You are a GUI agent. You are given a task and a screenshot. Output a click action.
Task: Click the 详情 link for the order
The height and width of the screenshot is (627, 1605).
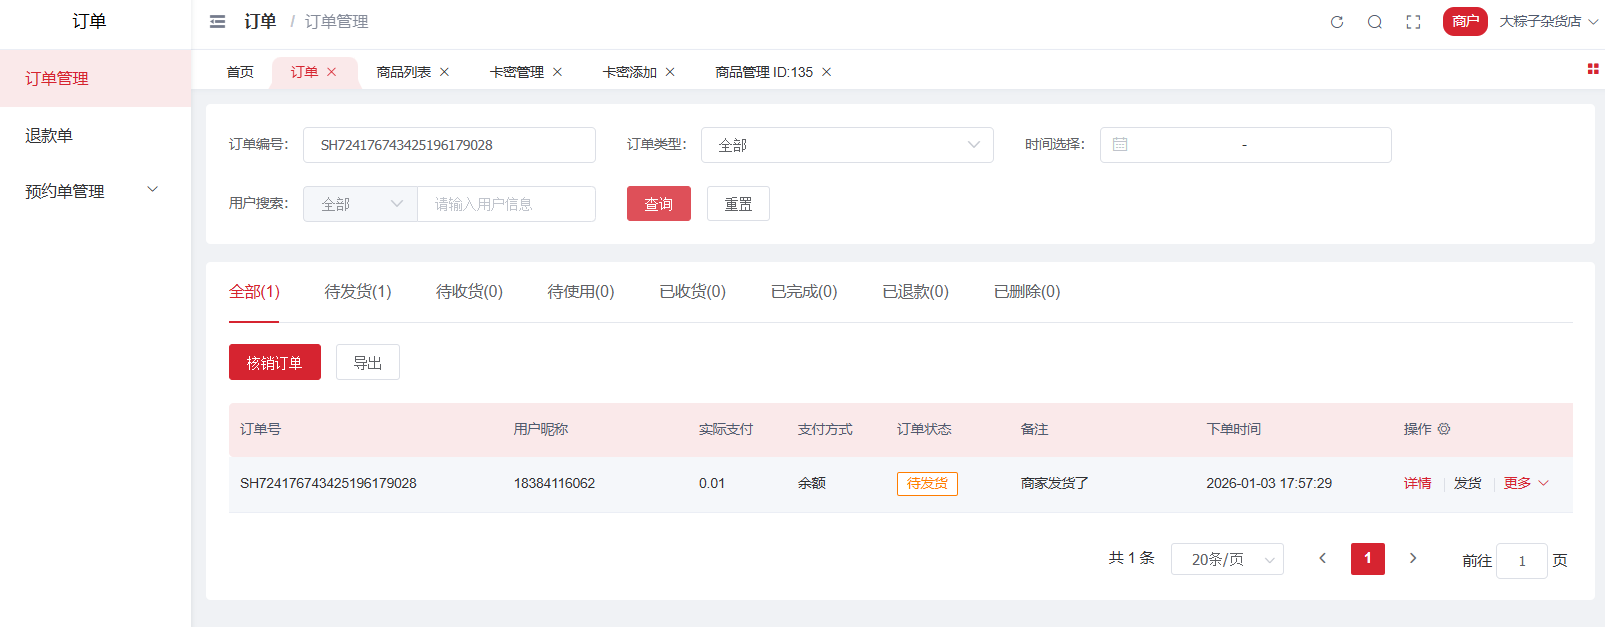(x=1417, y=483)
